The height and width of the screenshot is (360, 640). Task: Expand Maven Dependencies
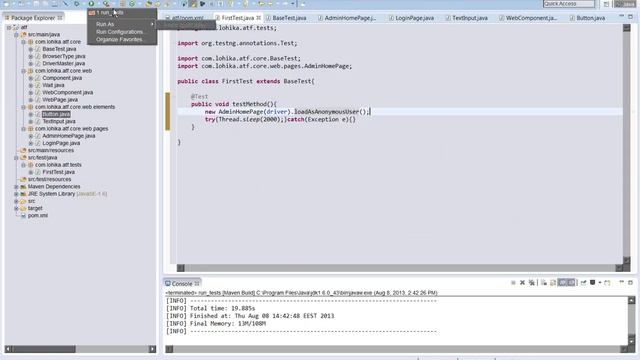click(16, 187)
